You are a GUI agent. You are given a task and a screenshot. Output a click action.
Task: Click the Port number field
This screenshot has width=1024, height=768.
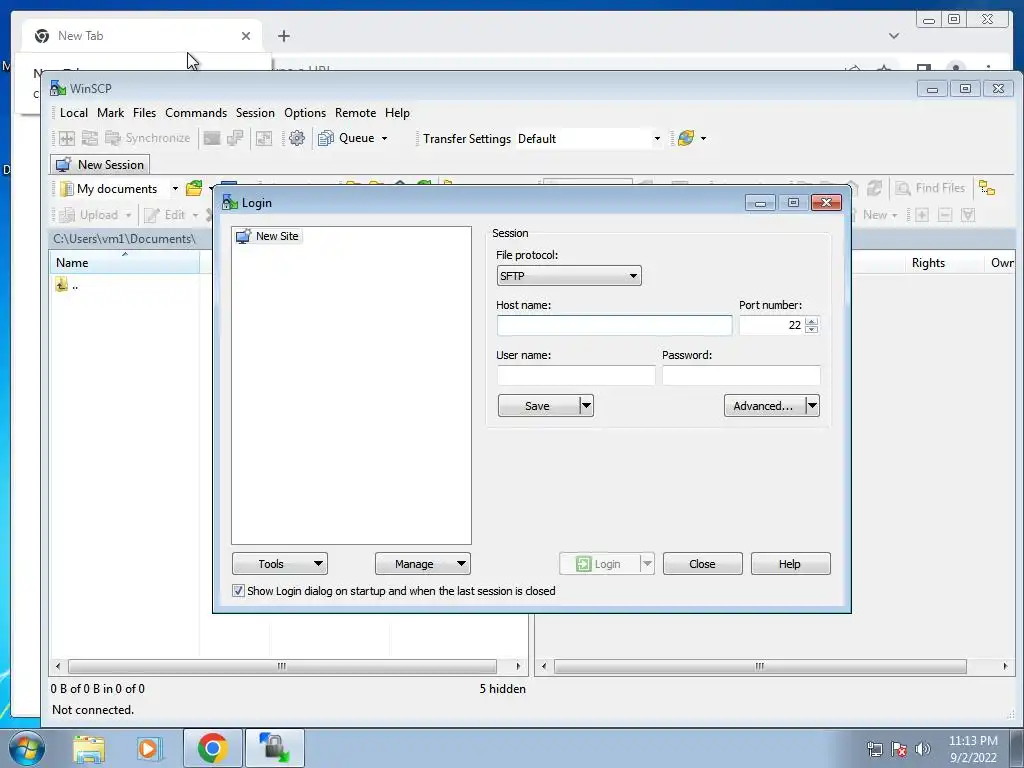tap(772, 325)
